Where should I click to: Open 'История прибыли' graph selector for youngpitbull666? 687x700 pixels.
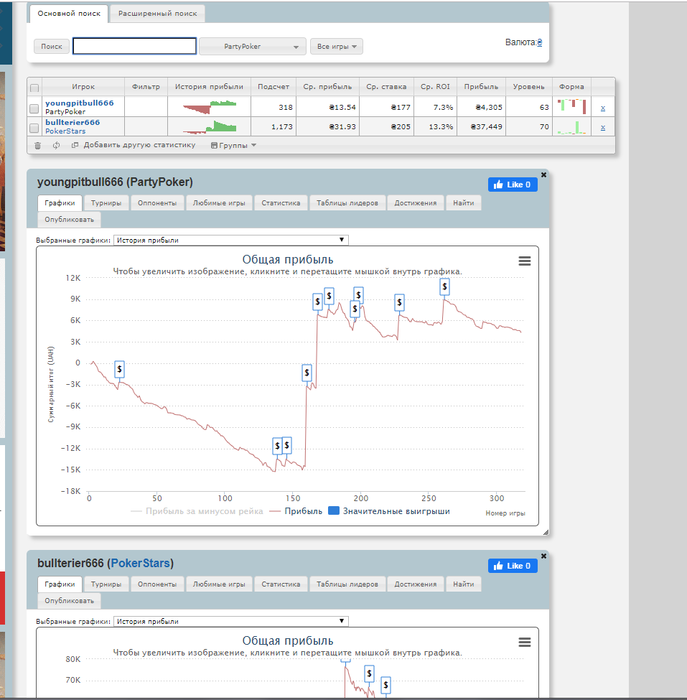pyautogui.click(x=231, y=240)
